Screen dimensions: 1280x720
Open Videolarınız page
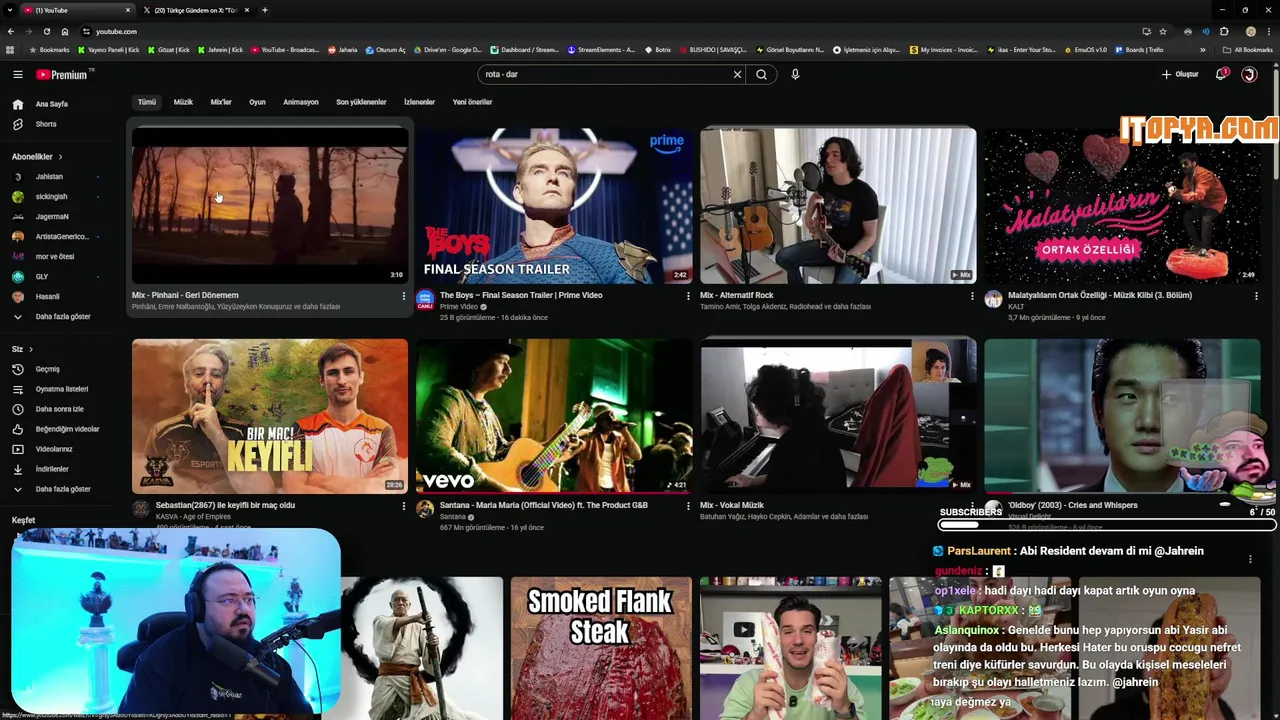point(54,449)
